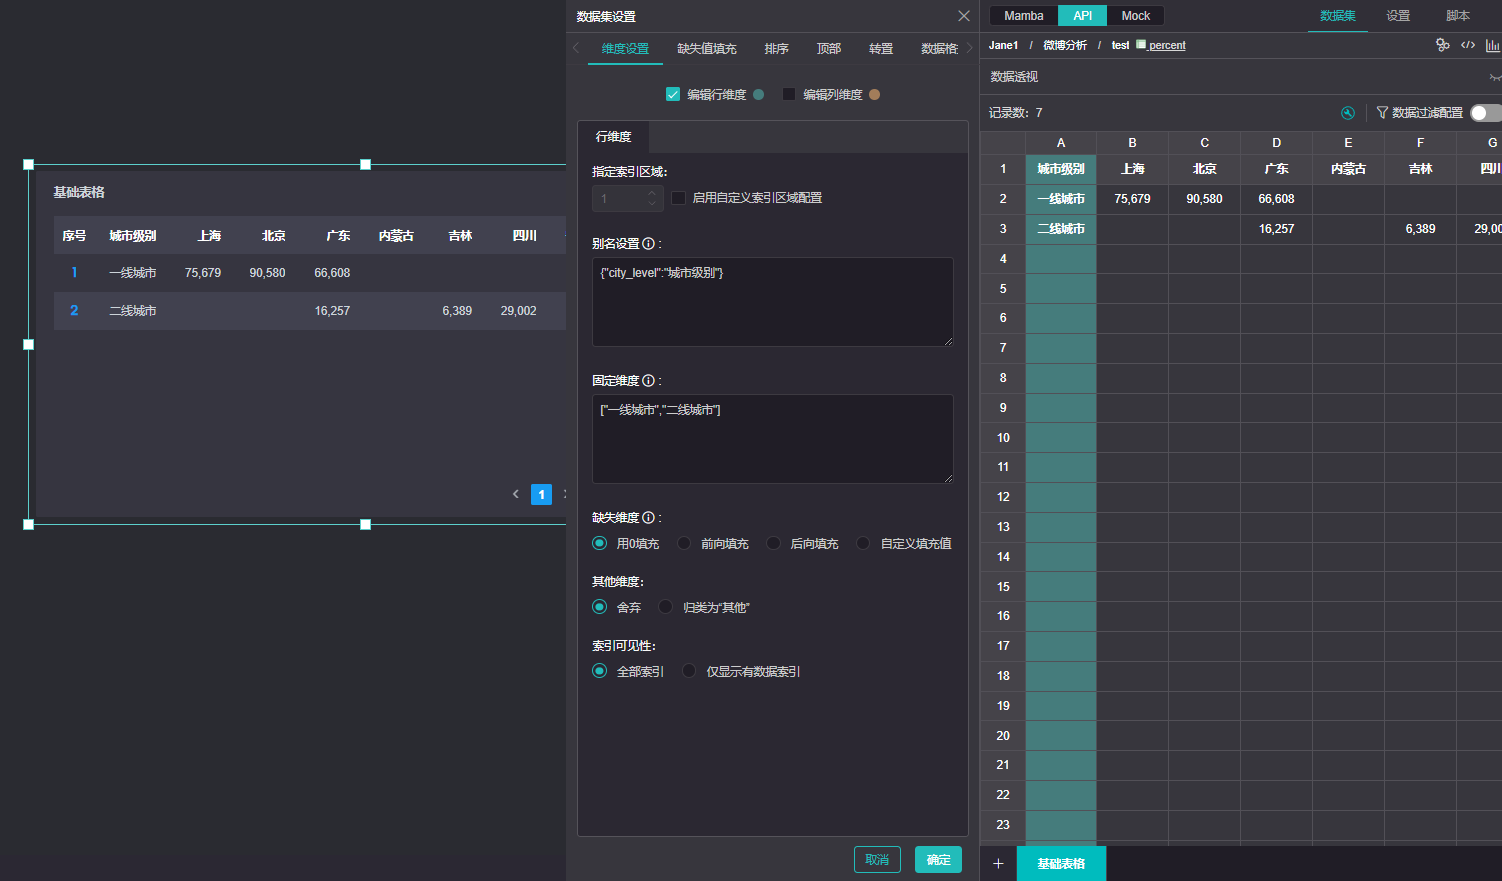This screenshot has width=1502, height=881.
Task: Click the 微博分析 breadcrumb
Action: click(1065, 45)
